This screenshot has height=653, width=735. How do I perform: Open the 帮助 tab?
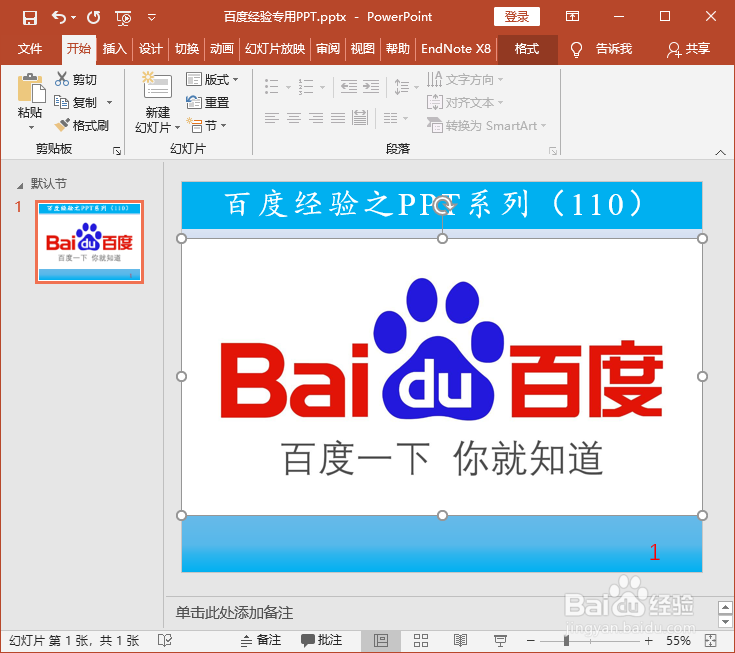coord(398,49)
